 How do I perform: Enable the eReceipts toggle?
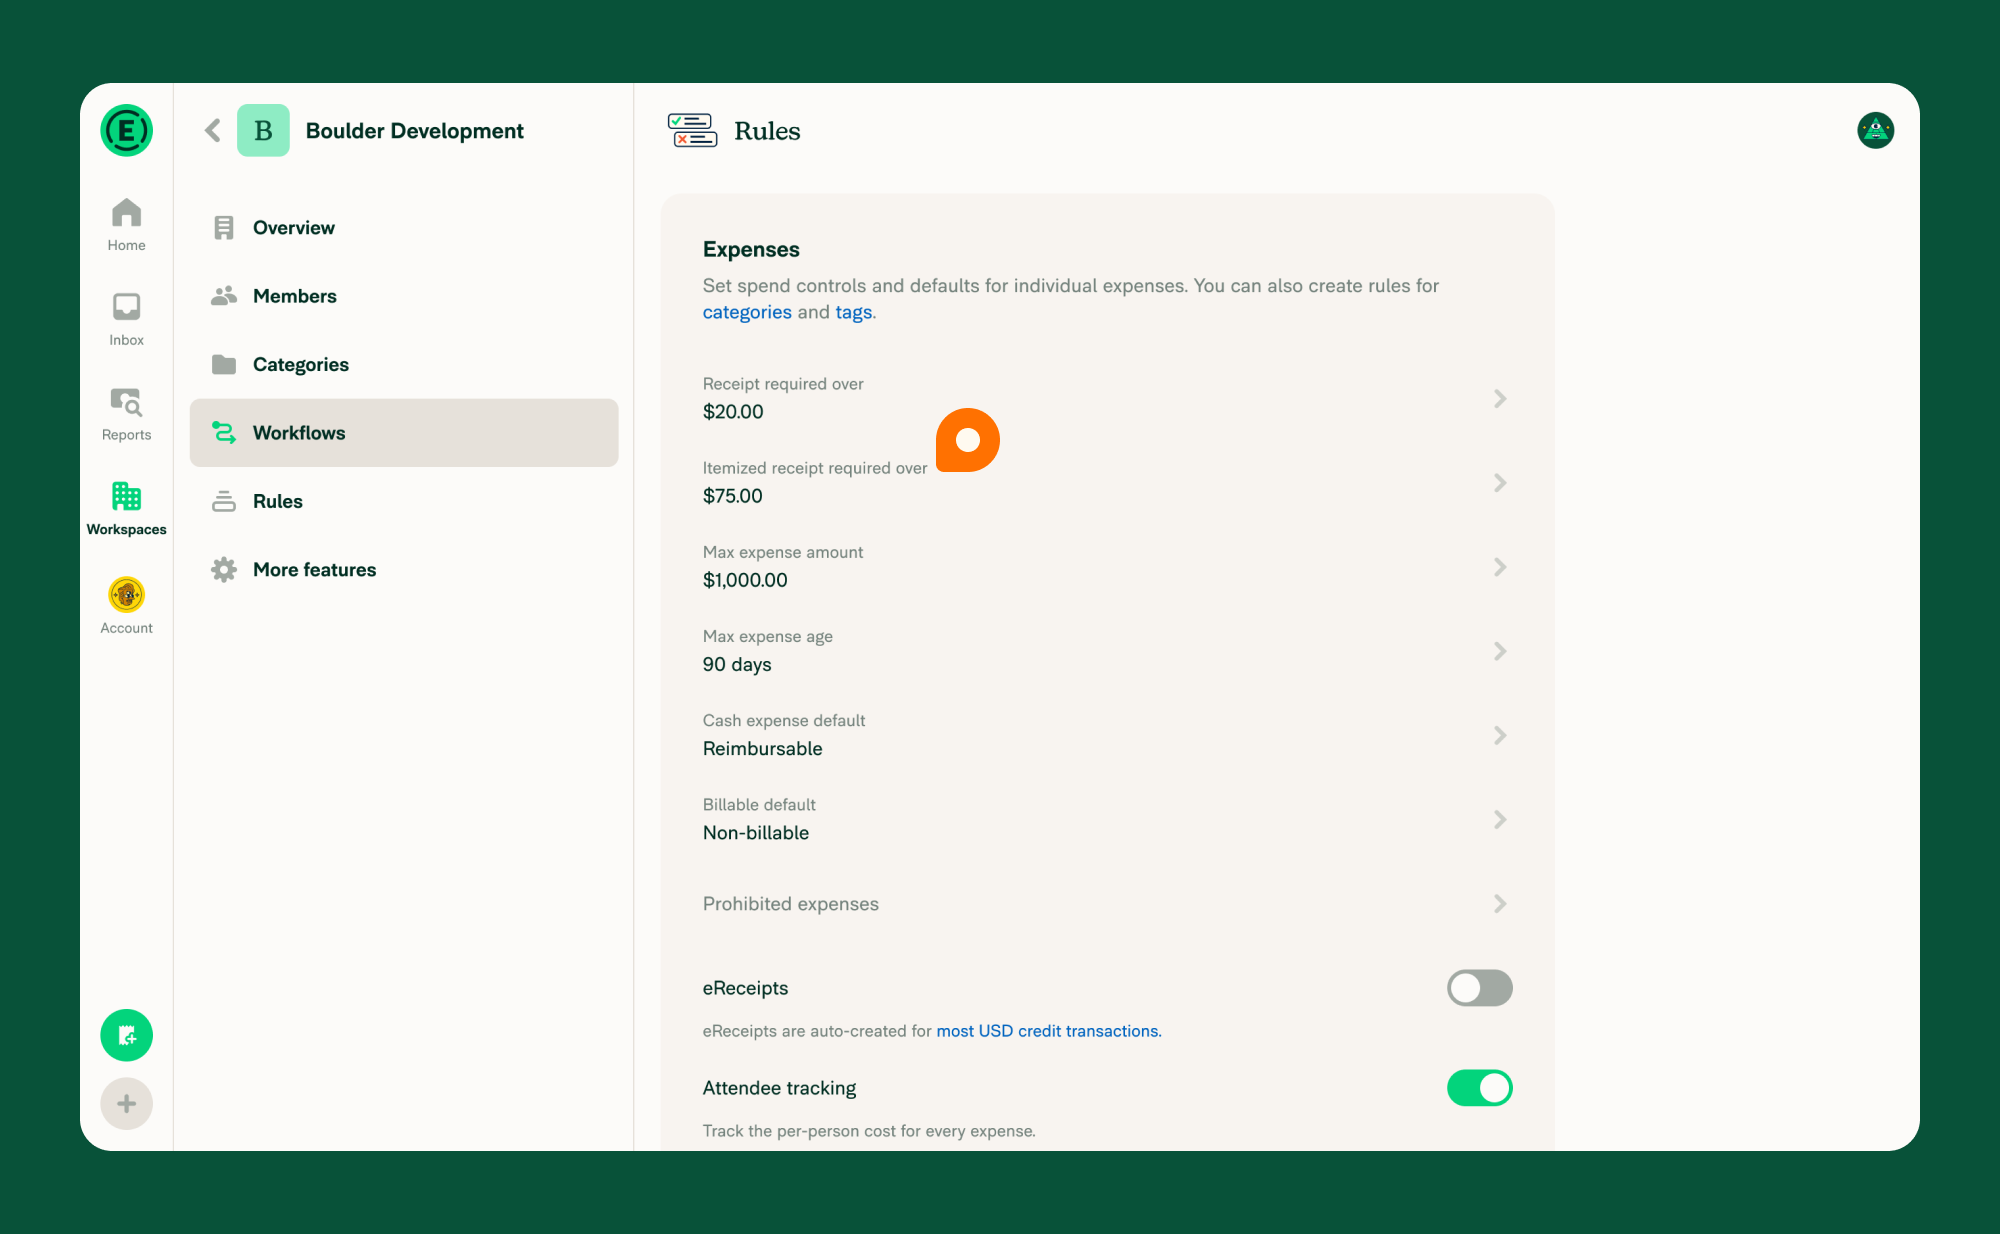[1479, 988]
